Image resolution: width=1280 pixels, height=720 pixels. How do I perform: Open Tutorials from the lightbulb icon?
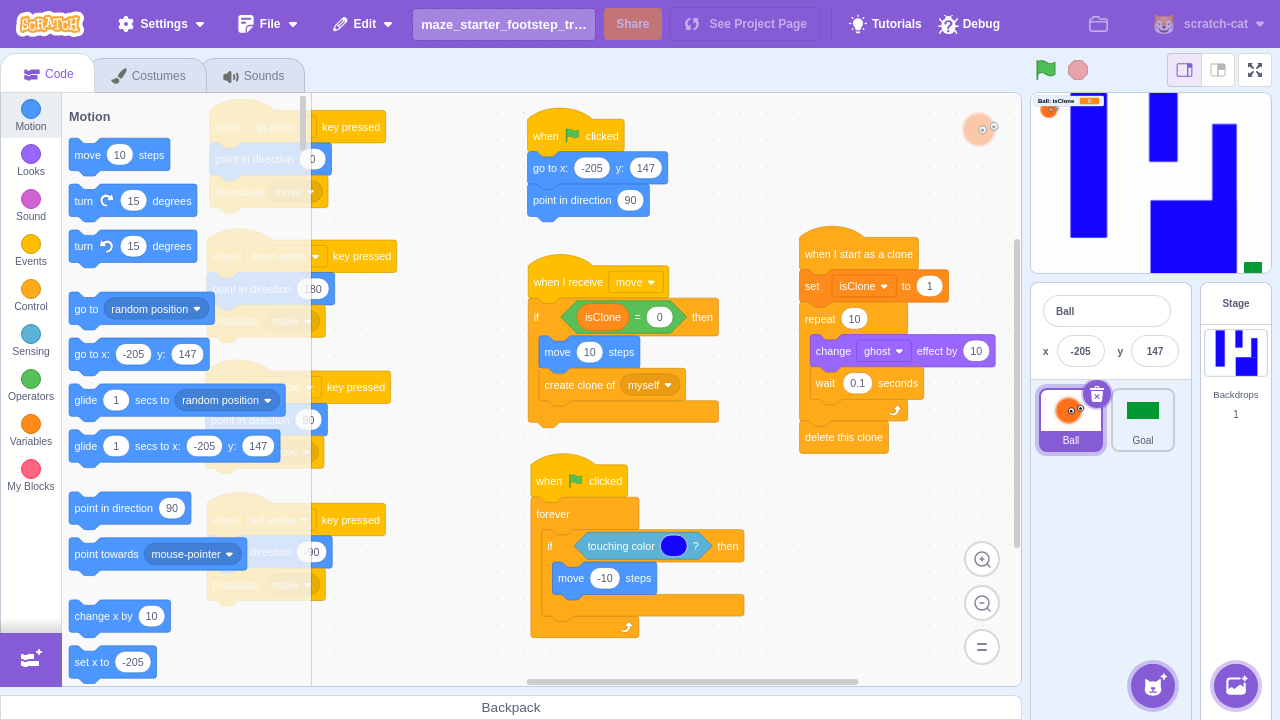(885, 24)
